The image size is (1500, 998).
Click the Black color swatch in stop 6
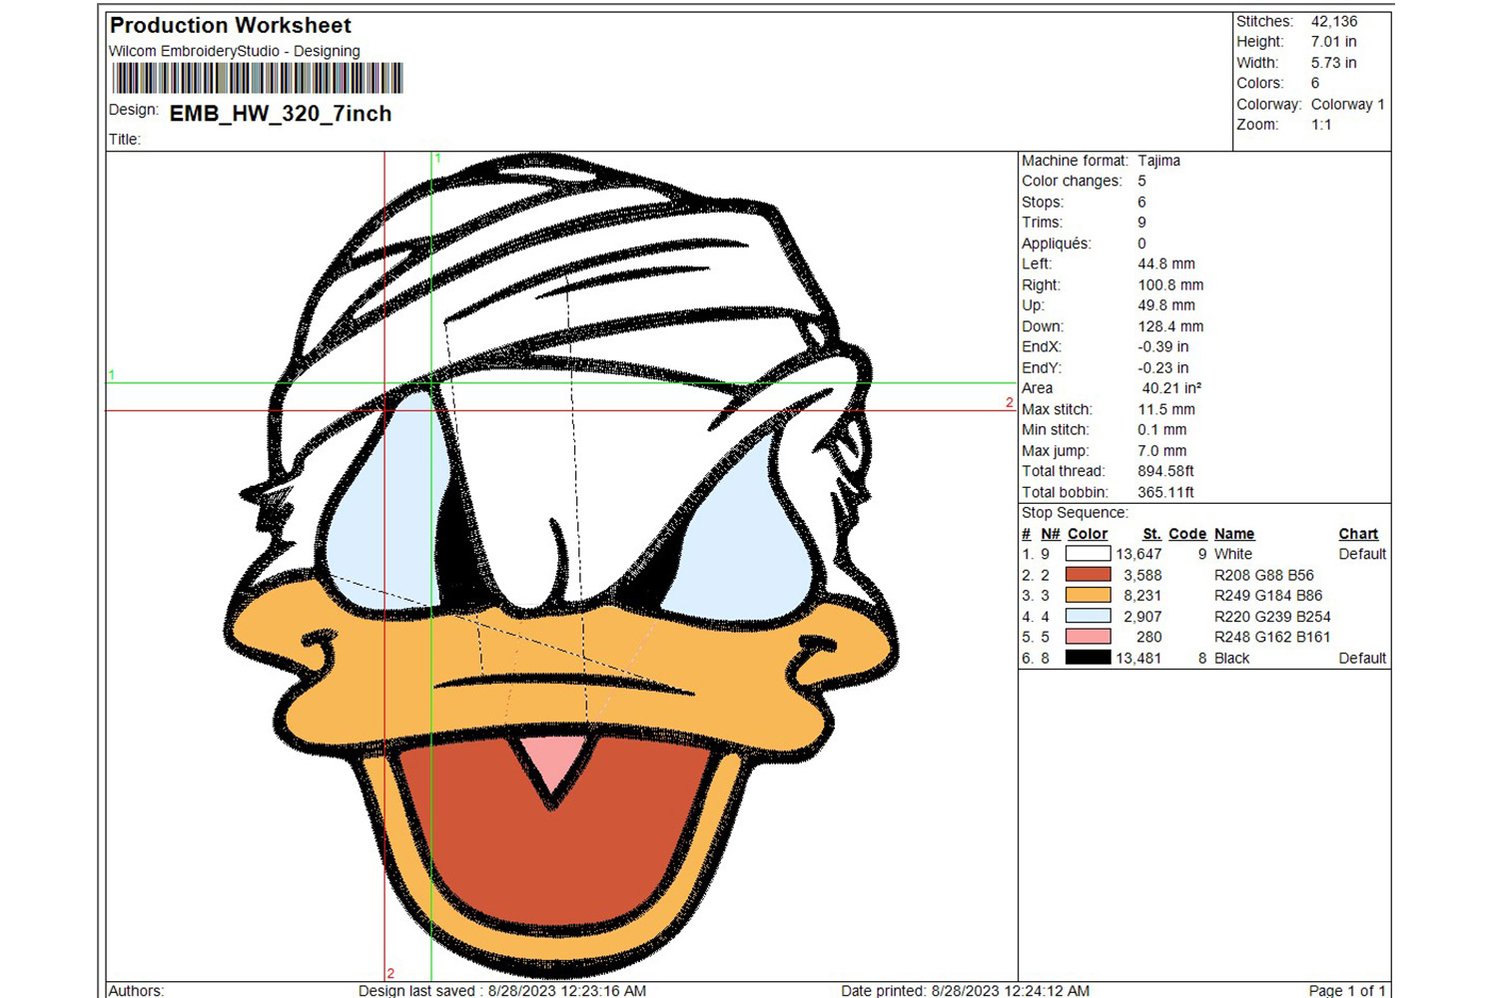point(1088,658)
